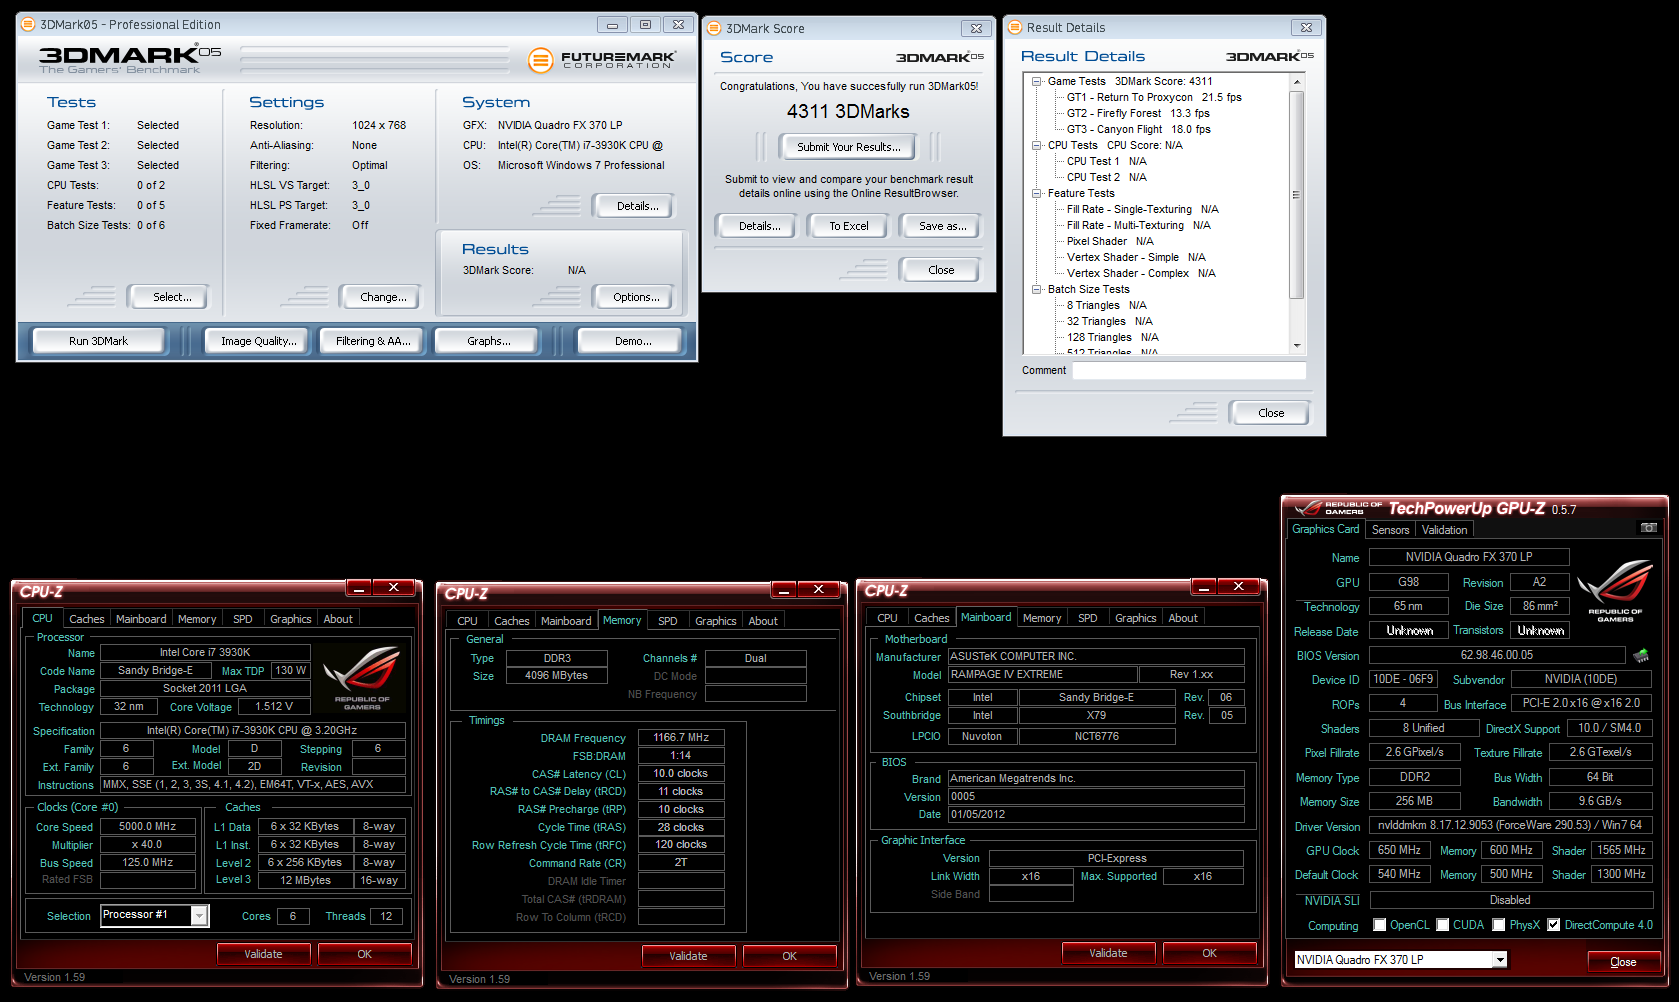Minimize the CPU-Z Mainboard window
Image resolution: width=1679 pixels, height=1002 pixels.
(x=1203, y=587)
